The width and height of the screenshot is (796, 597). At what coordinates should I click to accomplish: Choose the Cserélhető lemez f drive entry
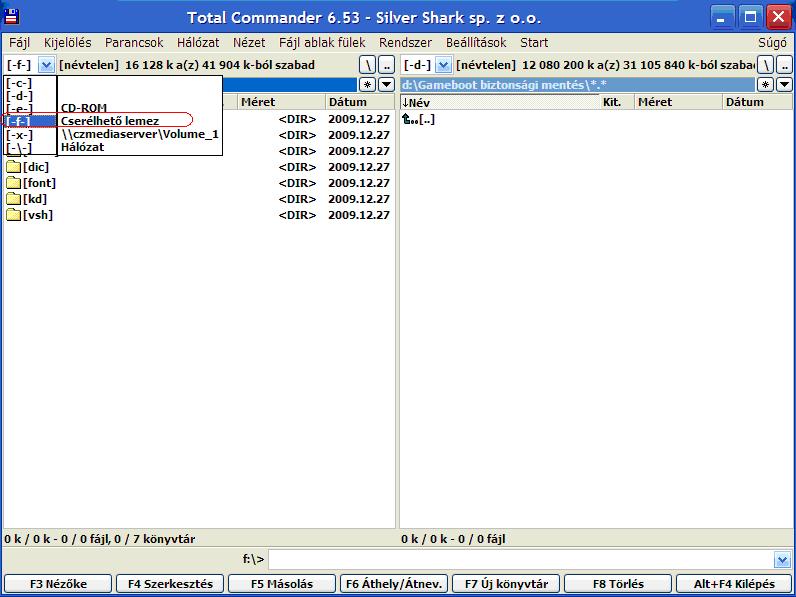110,121
